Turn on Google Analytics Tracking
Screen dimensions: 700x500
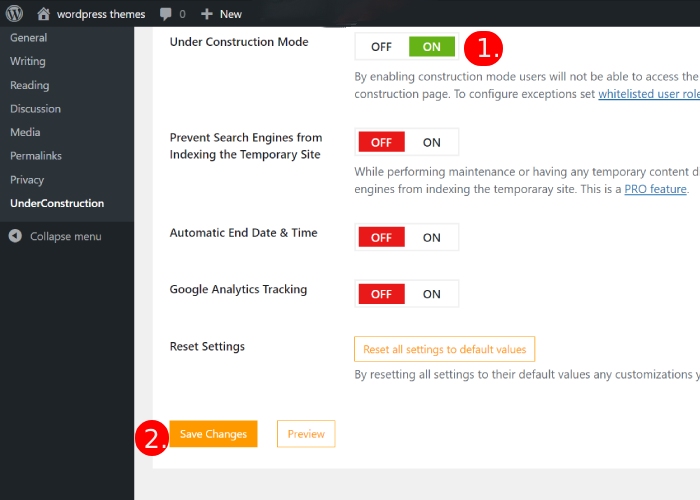point(431,294)
